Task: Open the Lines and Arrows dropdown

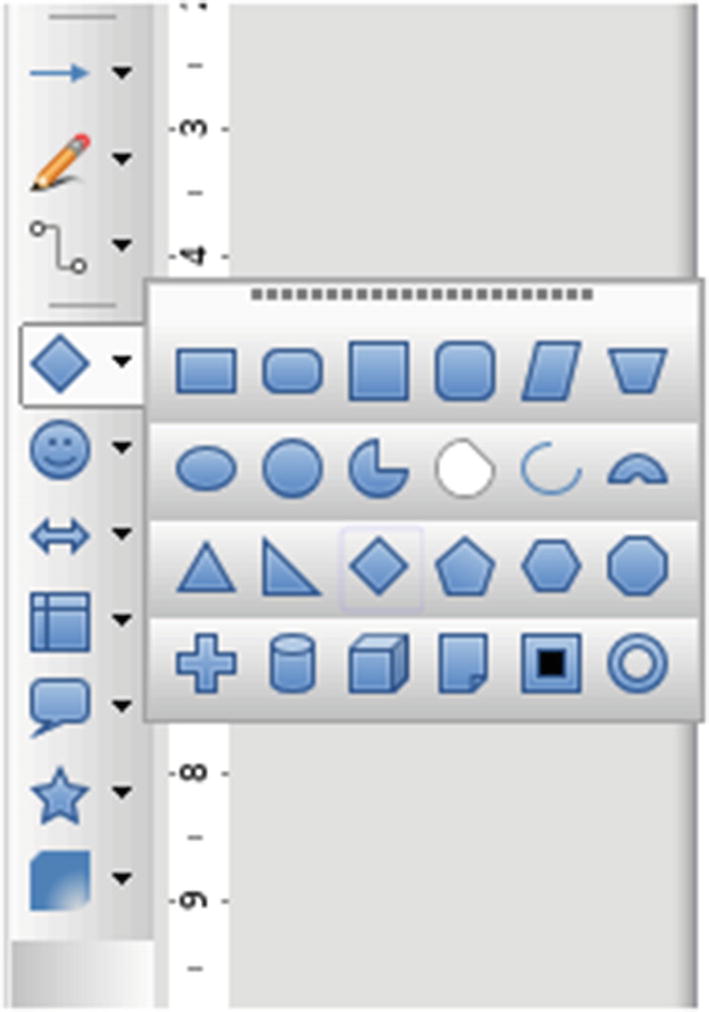Action: (x=122, y=72)
